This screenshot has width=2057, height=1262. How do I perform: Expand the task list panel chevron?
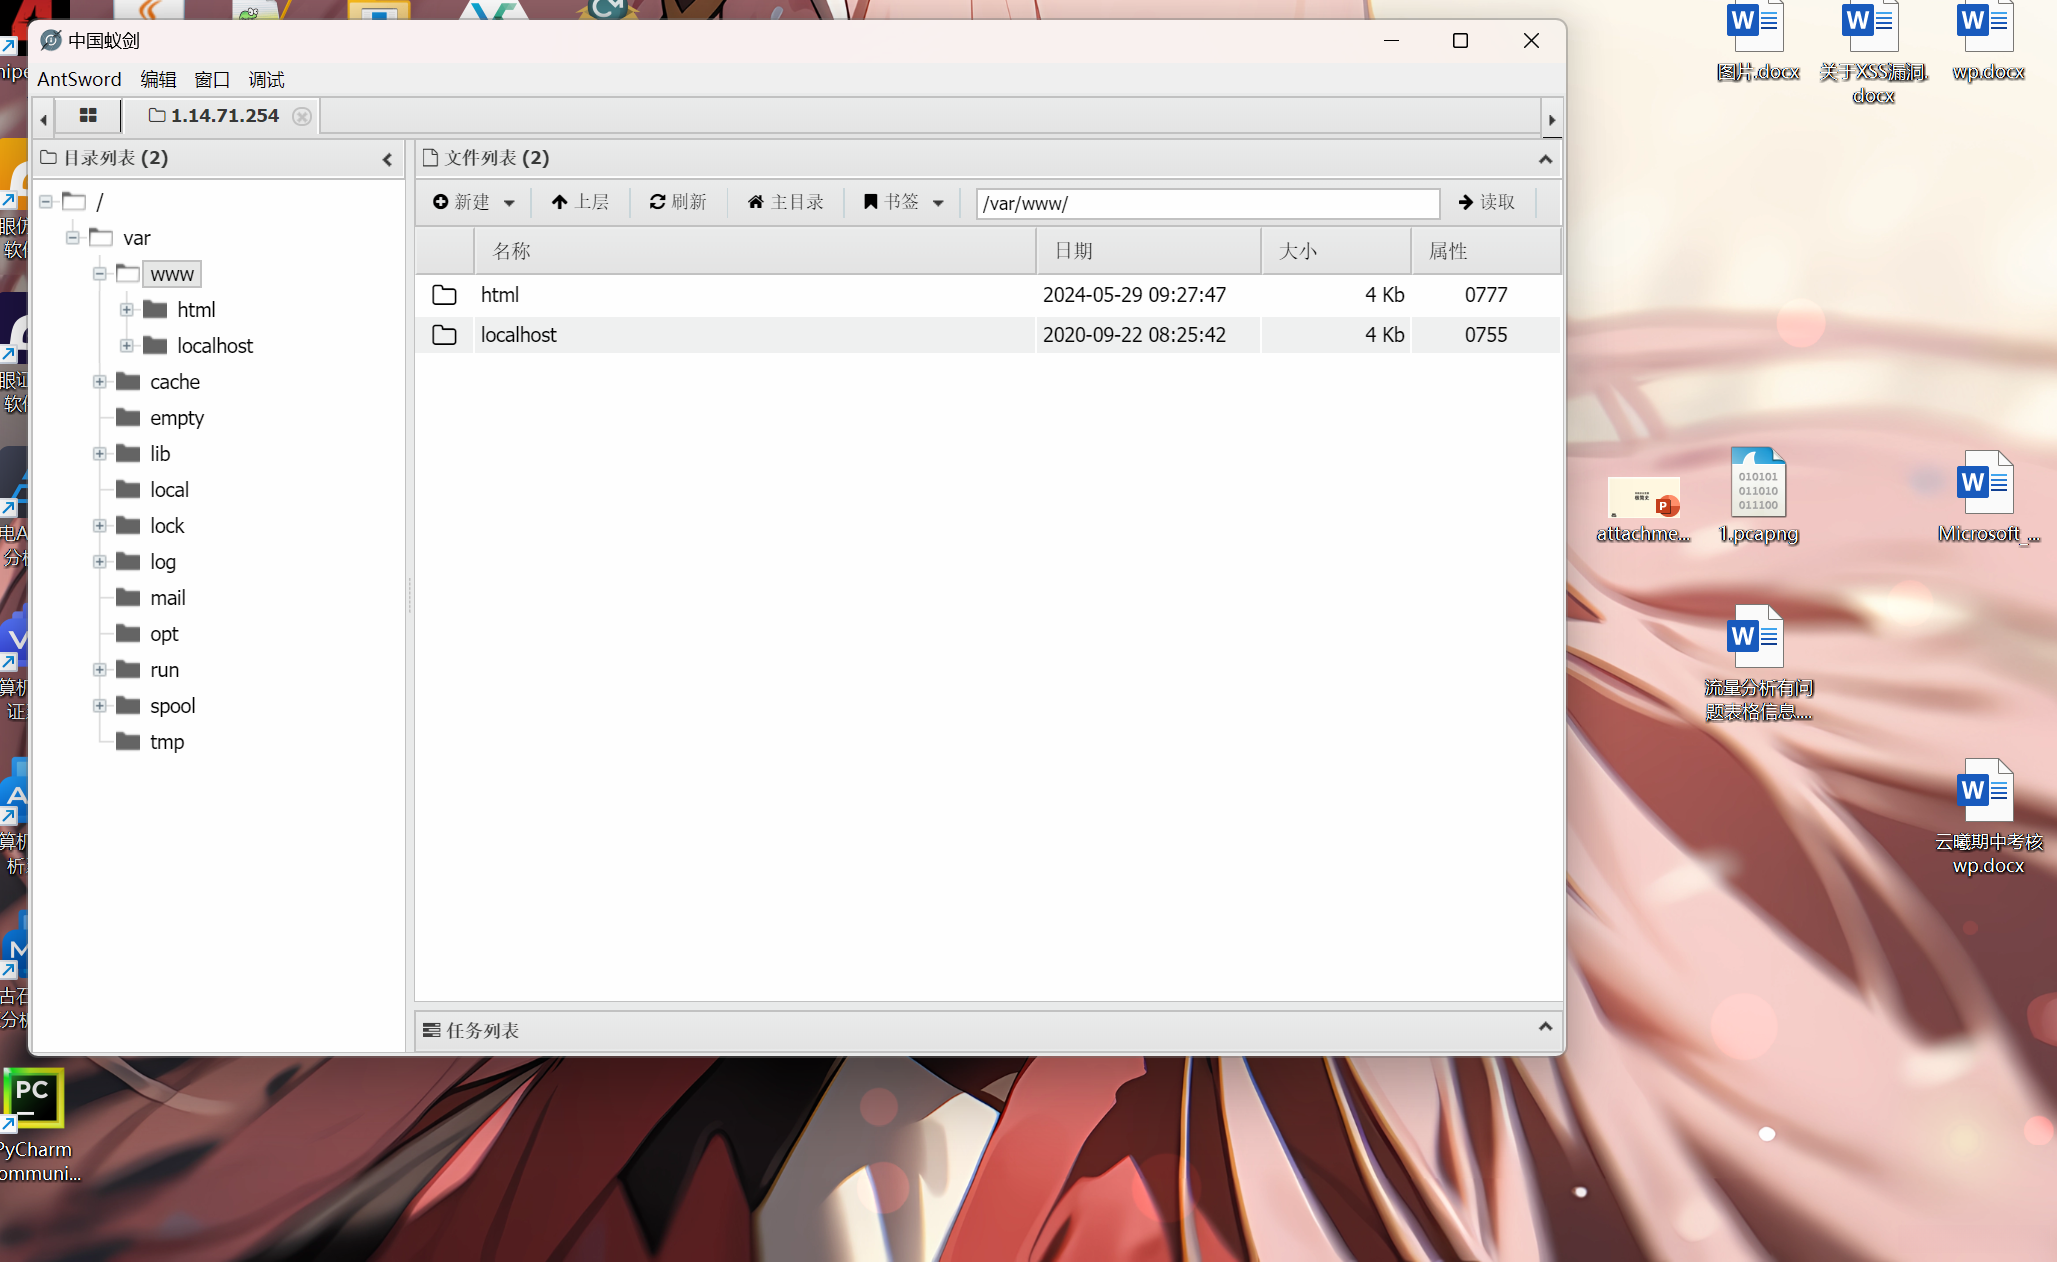1545,1027
